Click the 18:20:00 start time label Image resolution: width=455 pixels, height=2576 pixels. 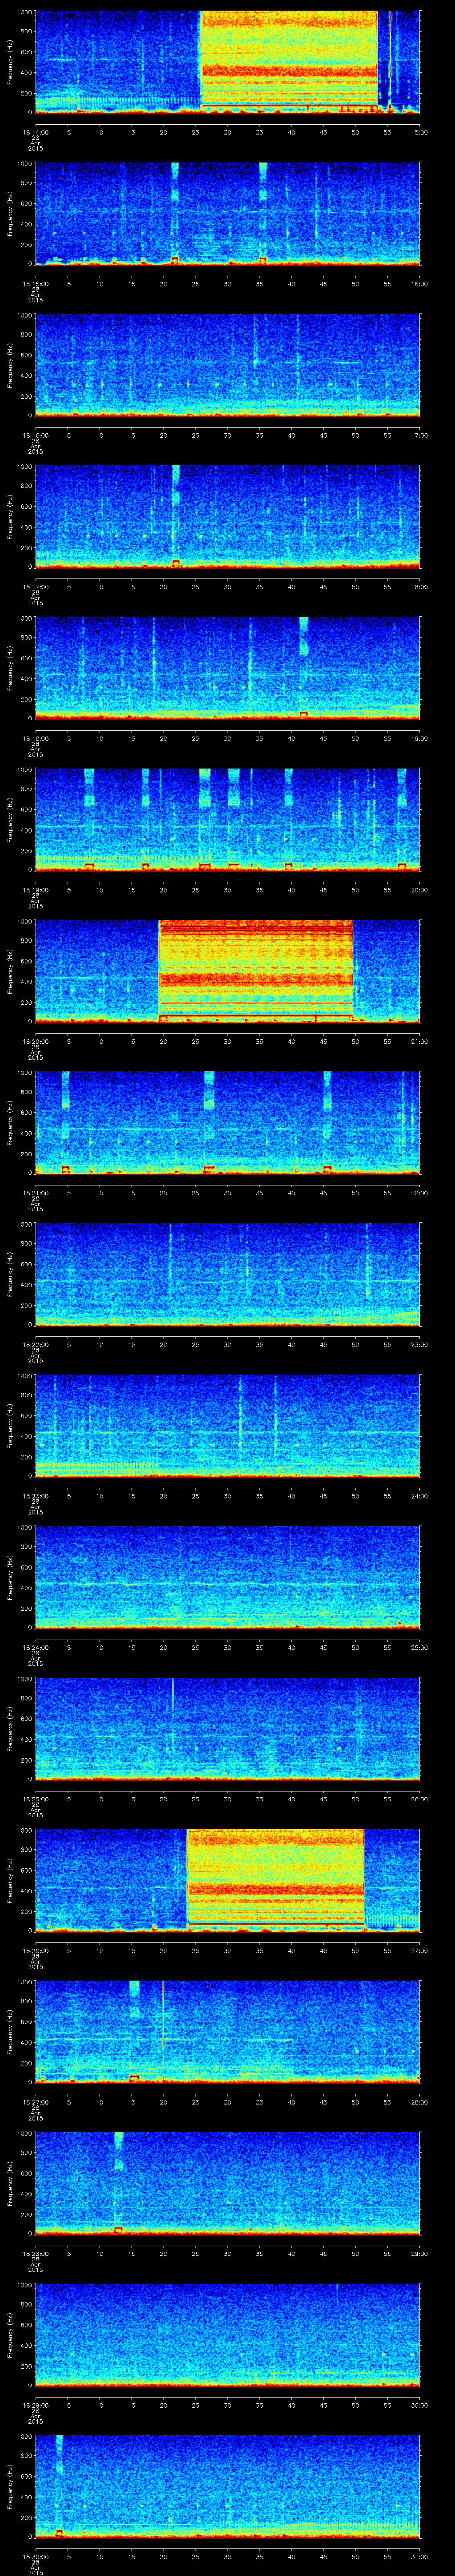coord(35,1041)
